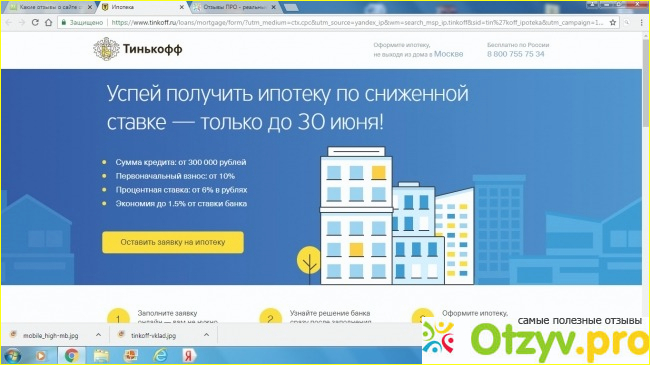650x365 pixels.
Task: Open File Explorer folder in the taskbar
Action: pyautogui.click(x=101, y=356)
